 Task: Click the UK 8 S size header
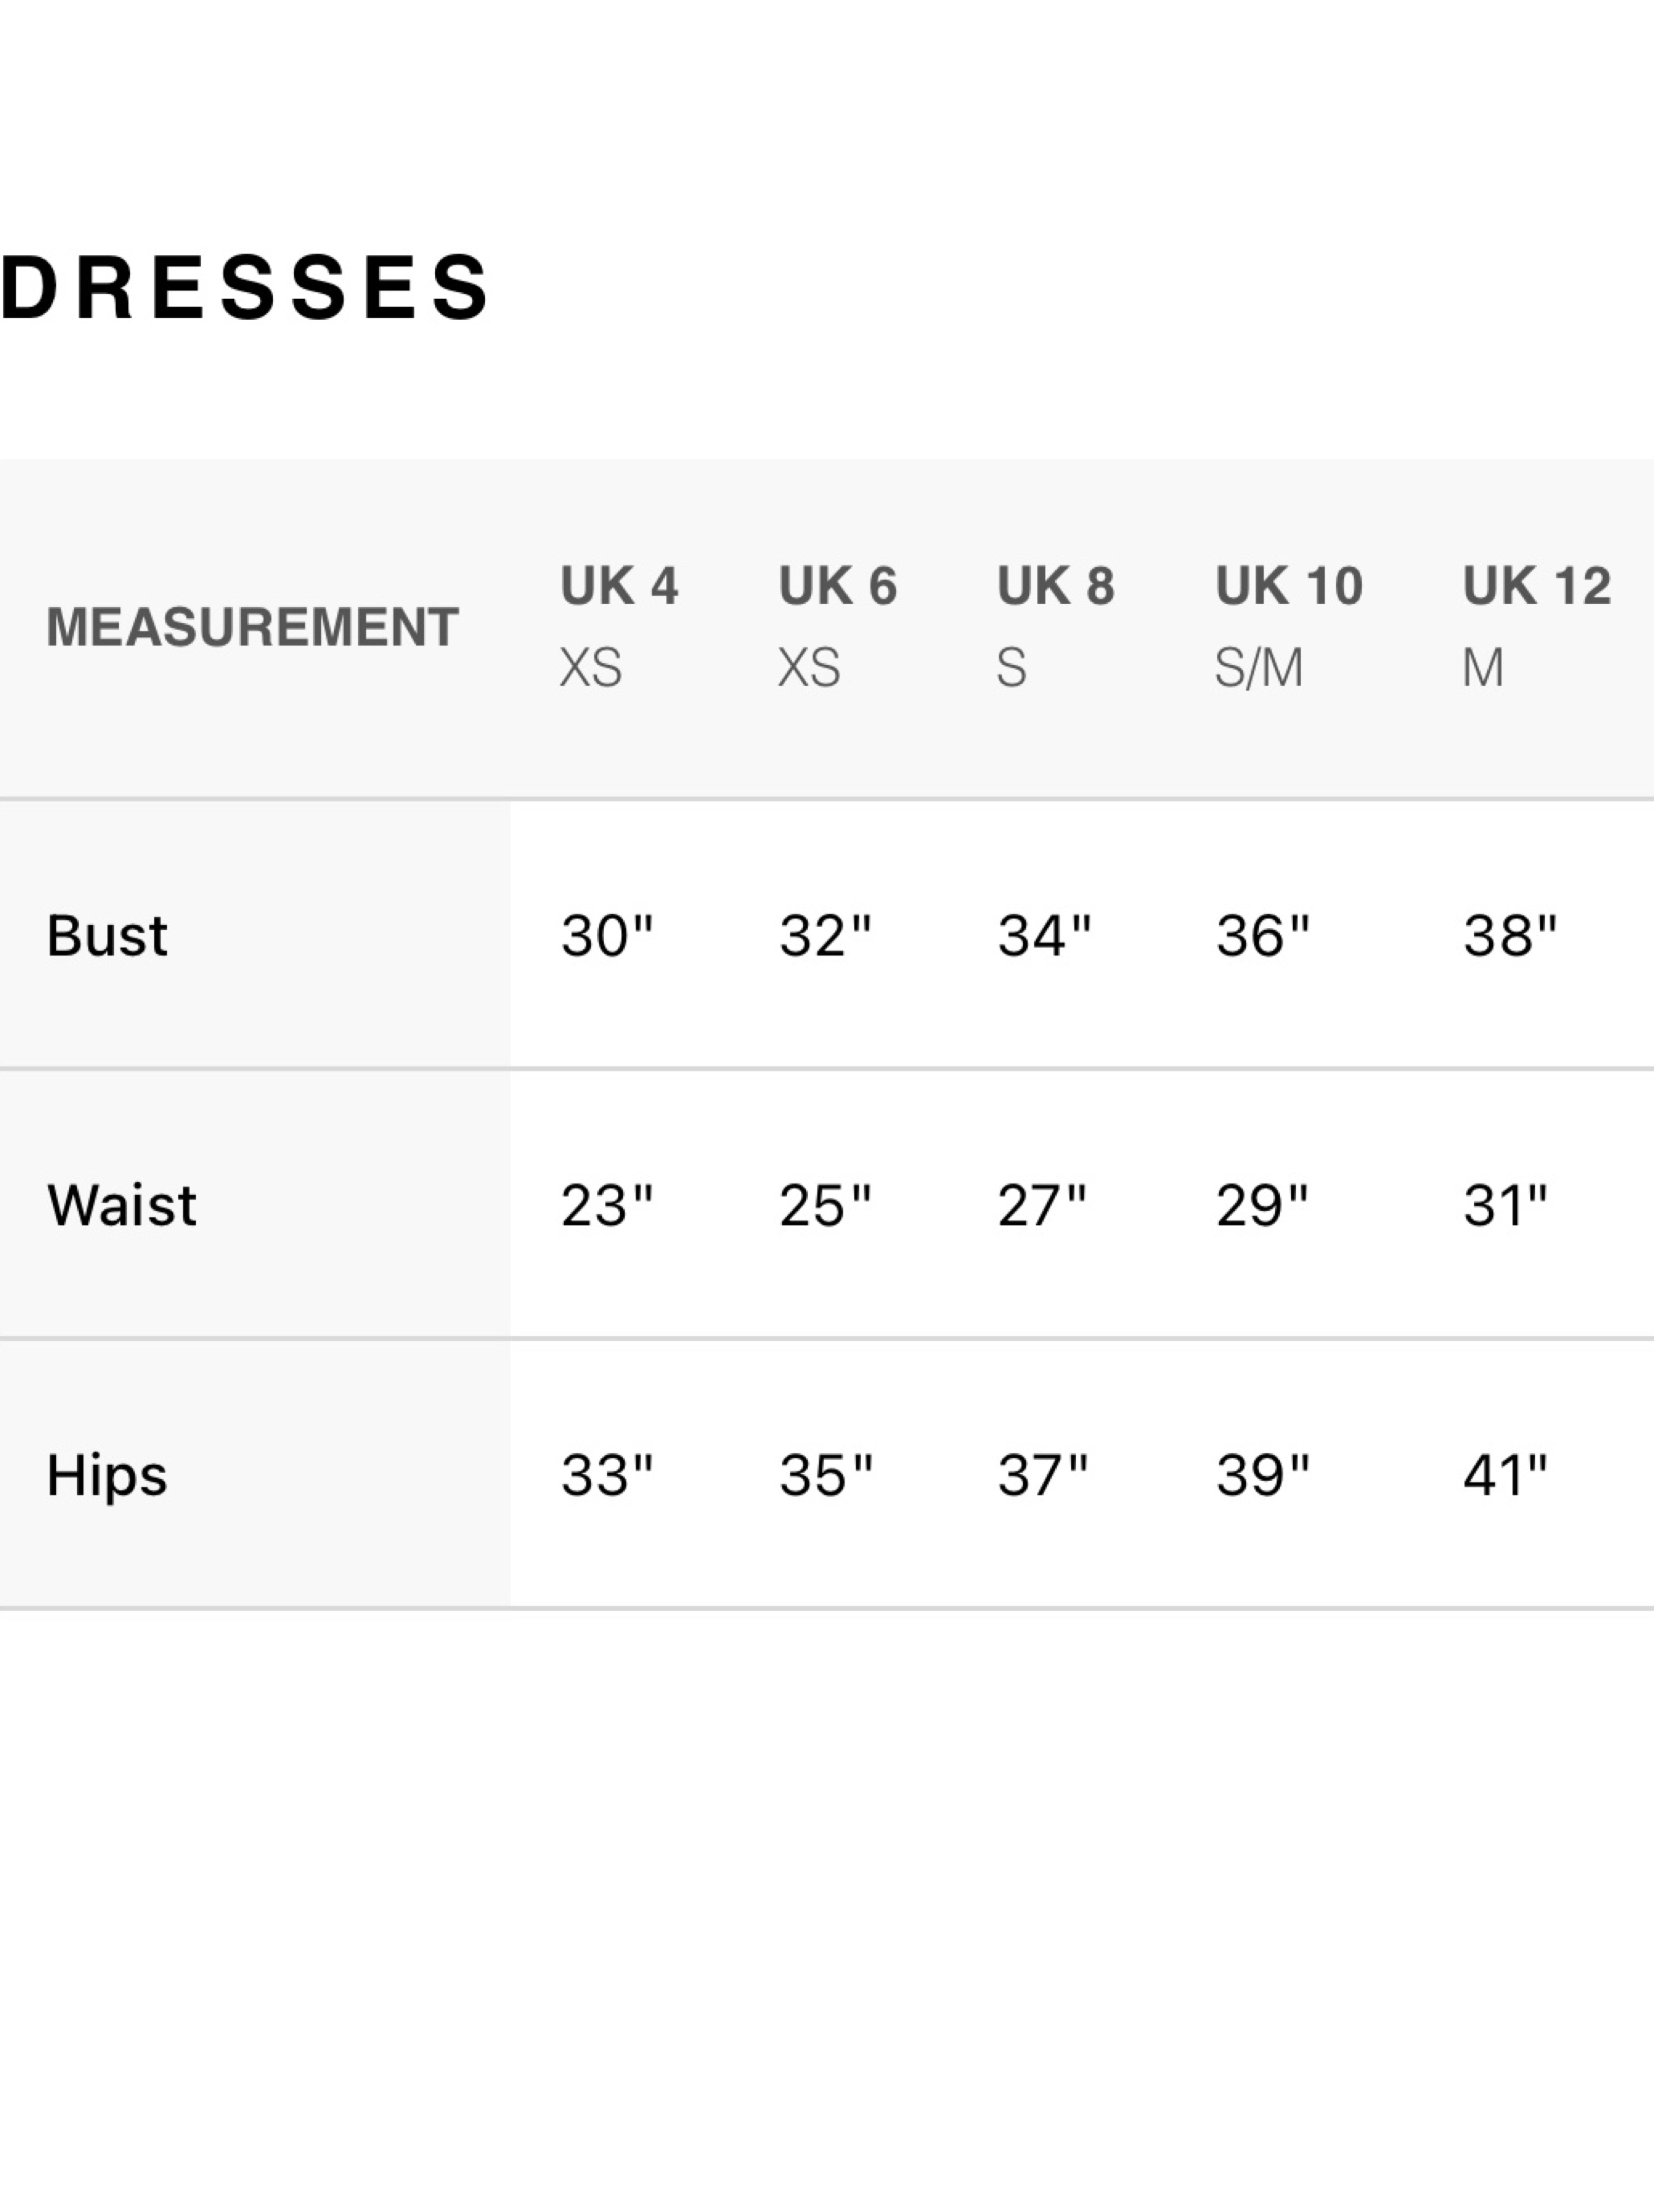pos(1056,626)
